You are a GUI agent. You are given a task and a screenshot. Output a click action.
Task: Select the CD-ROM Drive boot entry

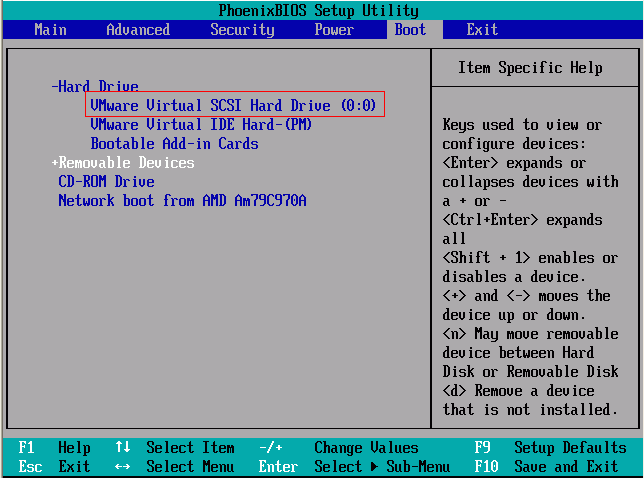point(106,182)
